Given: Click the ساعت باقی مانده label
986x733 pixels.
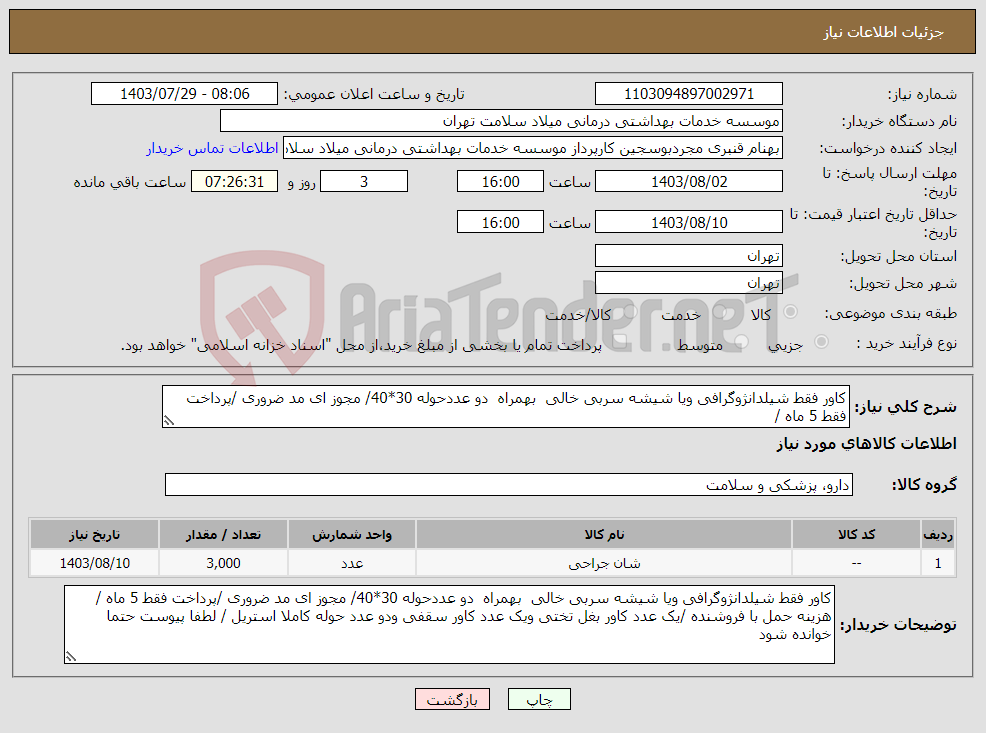Looking at the screenshot, I should pyautogui.click(x=130, y=182).
